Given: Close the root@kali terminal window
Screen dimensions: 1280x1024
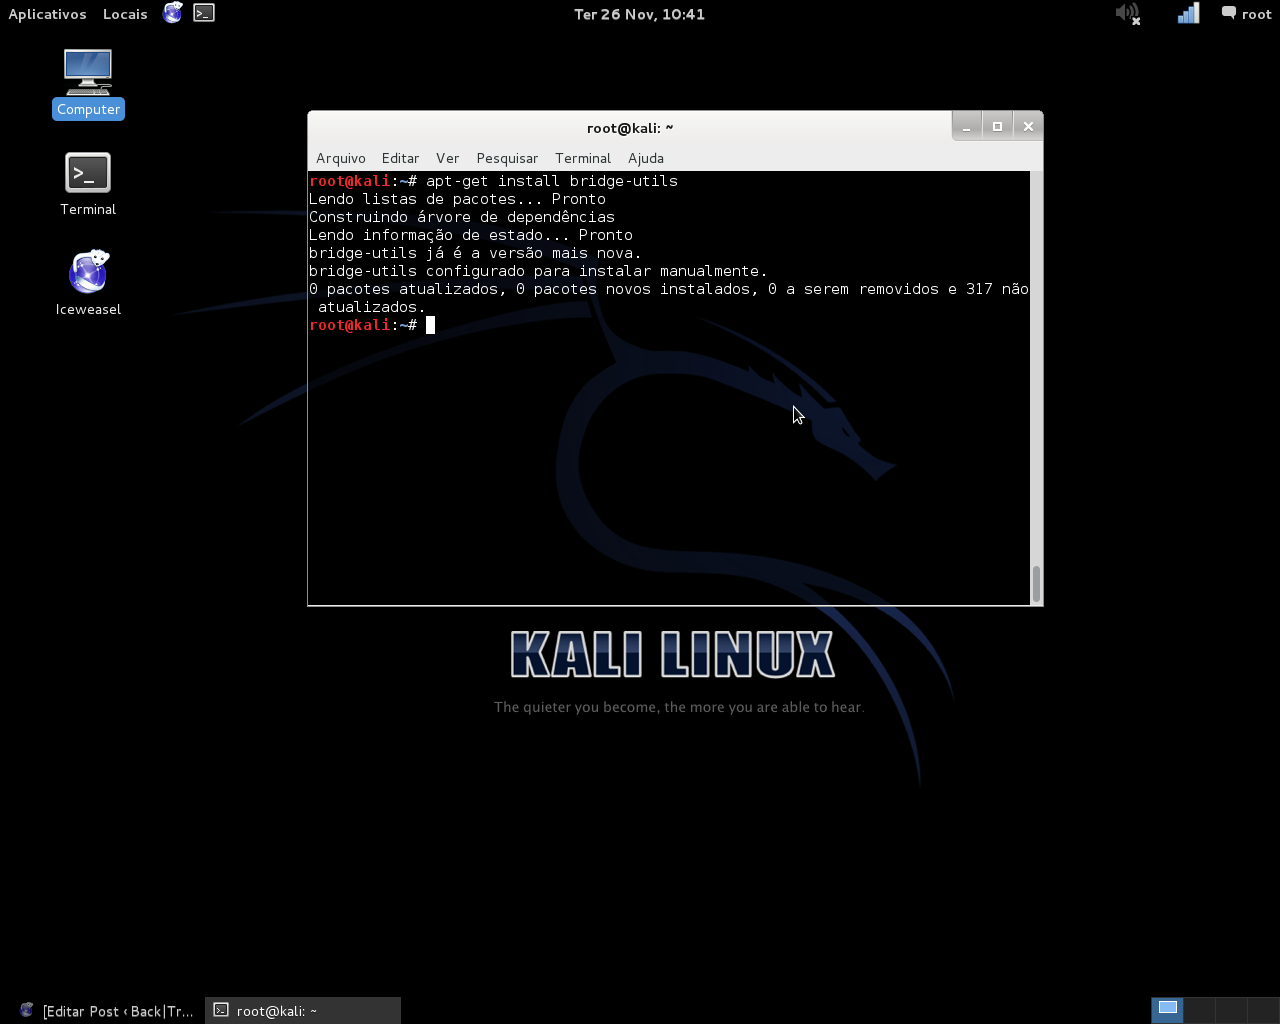Looking at the screenshot, I should (x=1028, y=126).
